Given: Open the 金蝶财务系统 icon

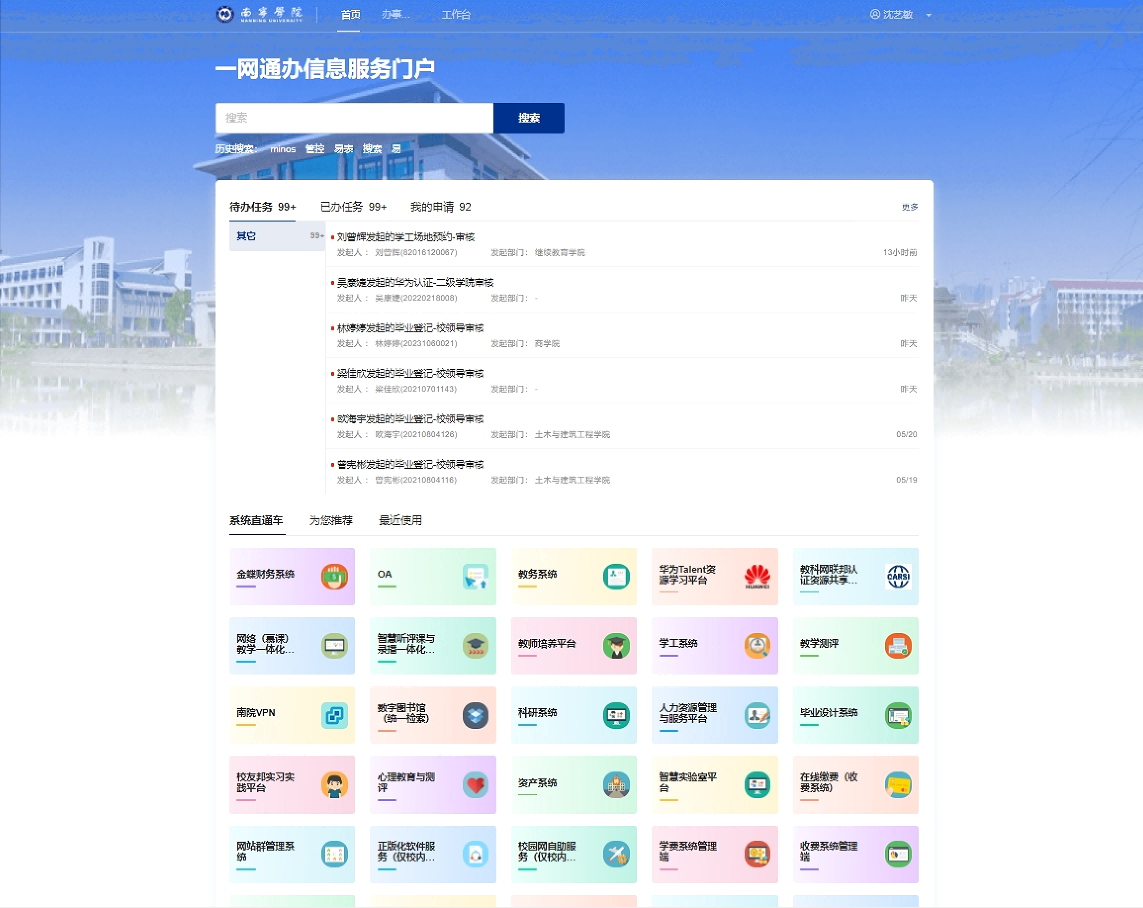Looking at the screenshot, I should [x=334, y=576].
